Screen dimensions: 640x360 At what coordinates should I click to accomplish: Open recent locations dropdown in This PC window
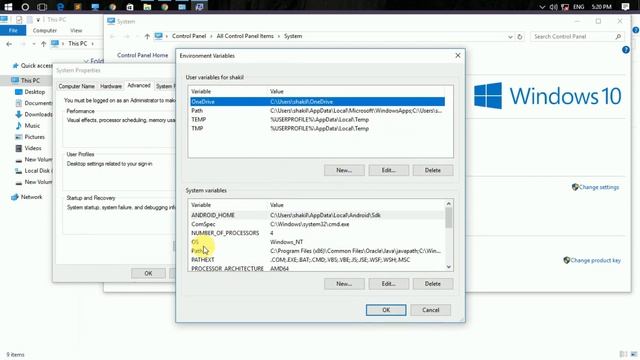pos(34,44)
